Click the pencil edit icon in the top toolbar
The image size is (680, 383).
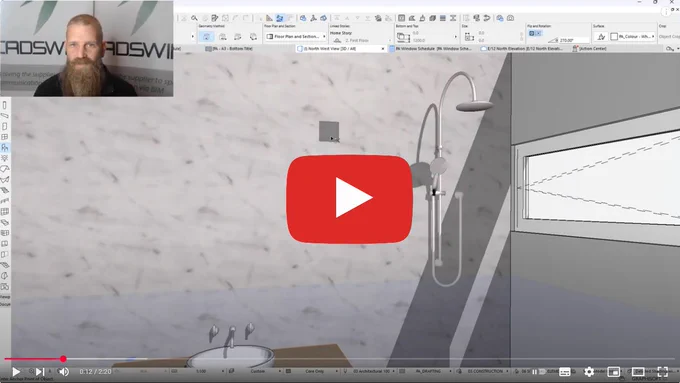coord(215,18)
